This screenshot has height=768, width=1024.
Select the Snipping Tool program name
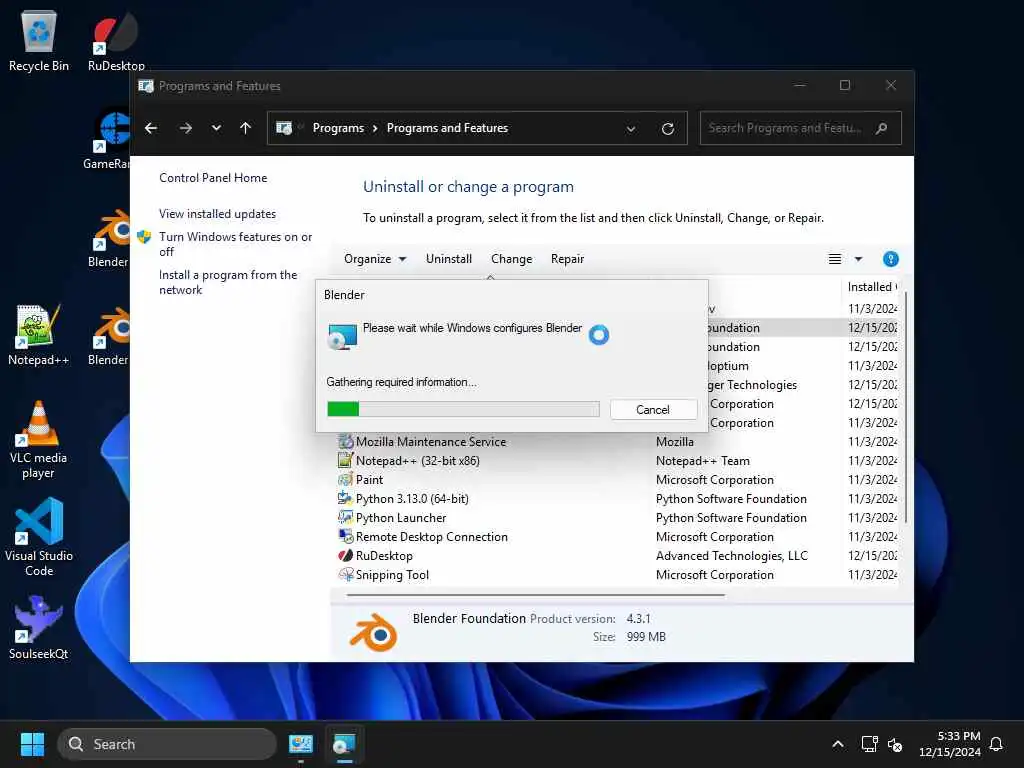pos(392,575)
